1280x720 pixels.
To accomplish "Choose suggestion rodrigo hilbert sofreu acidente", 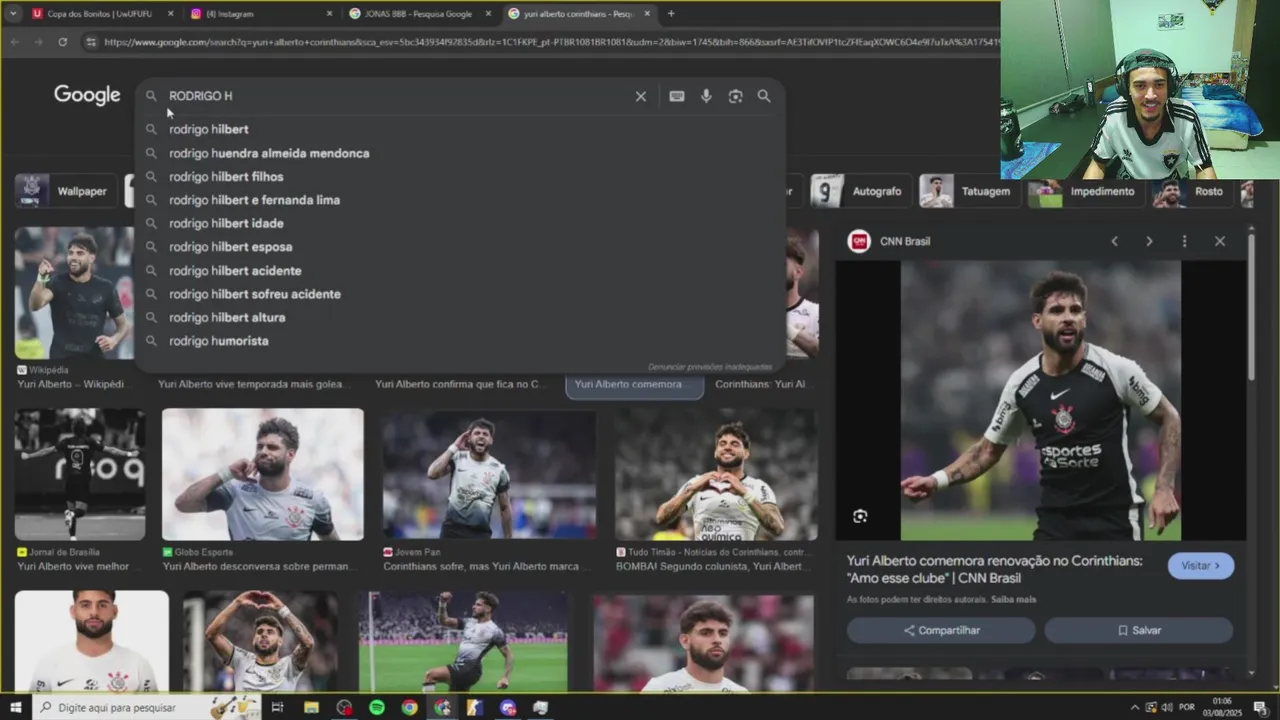I will click(460, 294).
